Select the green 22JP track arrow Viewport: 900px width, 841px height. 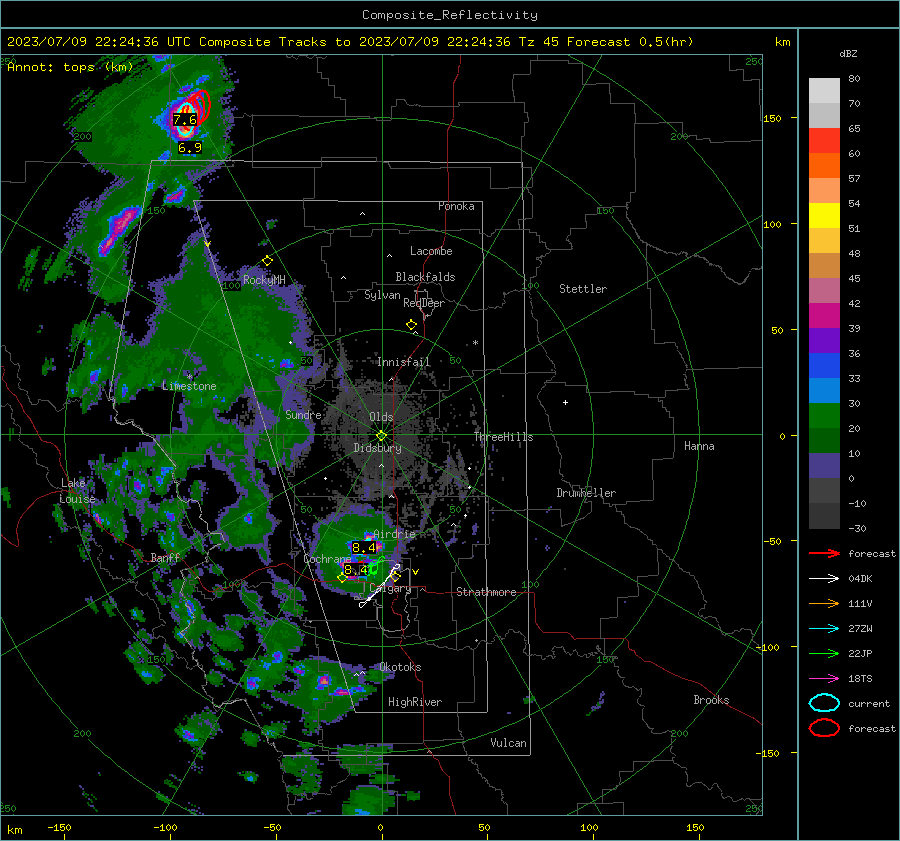point(824,653)
